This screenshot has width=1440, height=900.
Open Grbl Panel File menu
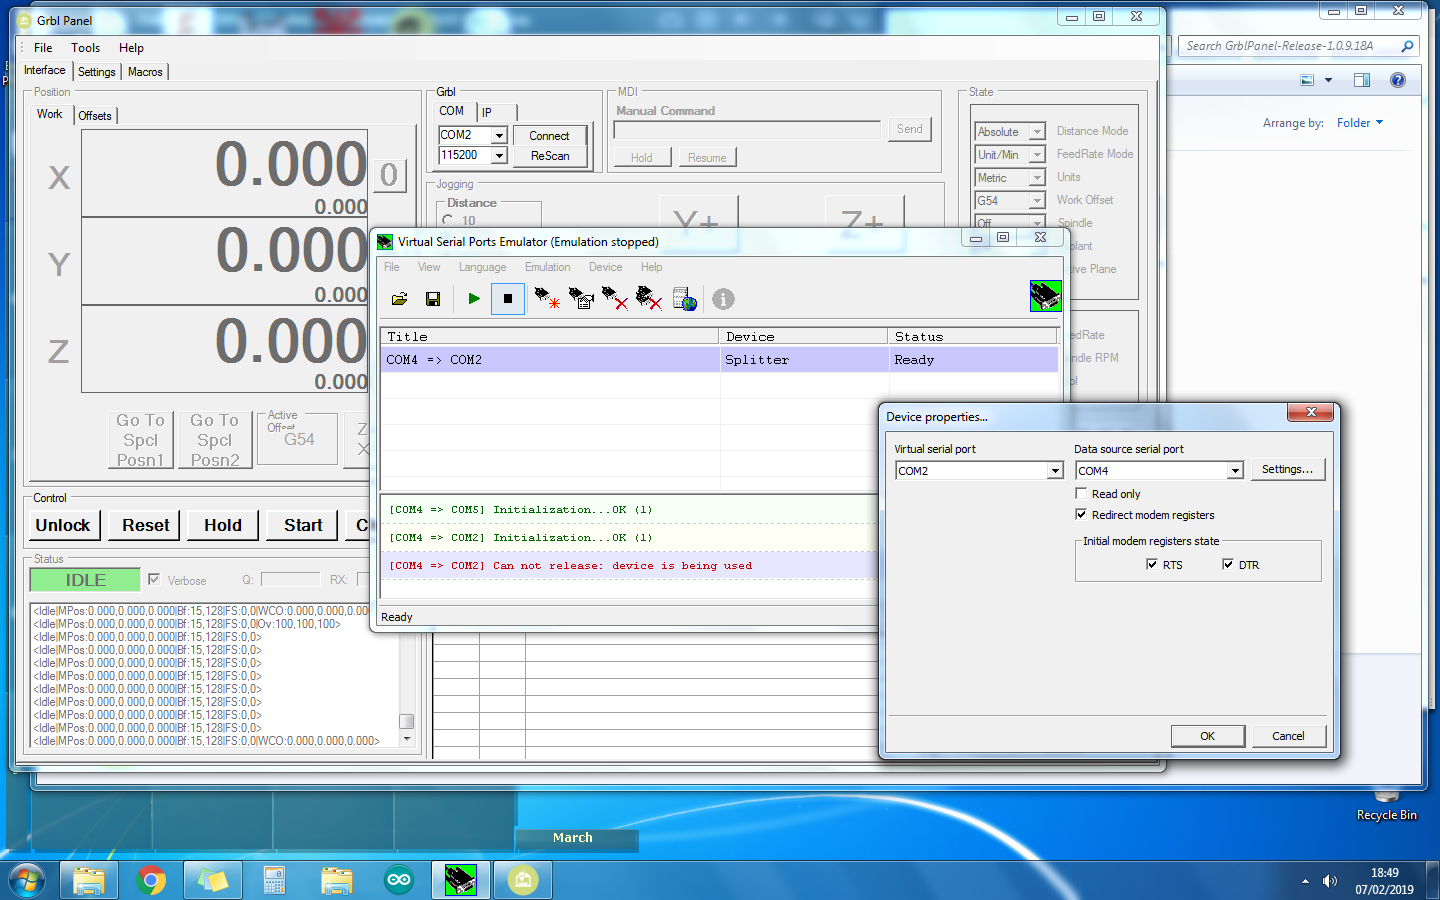[x=43, y=48]
